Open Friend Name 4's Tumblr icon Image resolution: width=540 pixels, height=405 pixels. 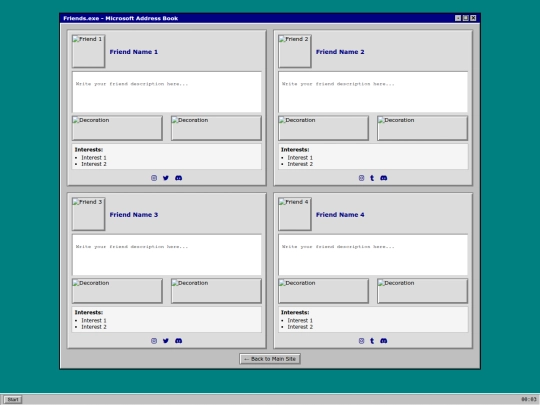pyautogui.click(x=372, y=341)
